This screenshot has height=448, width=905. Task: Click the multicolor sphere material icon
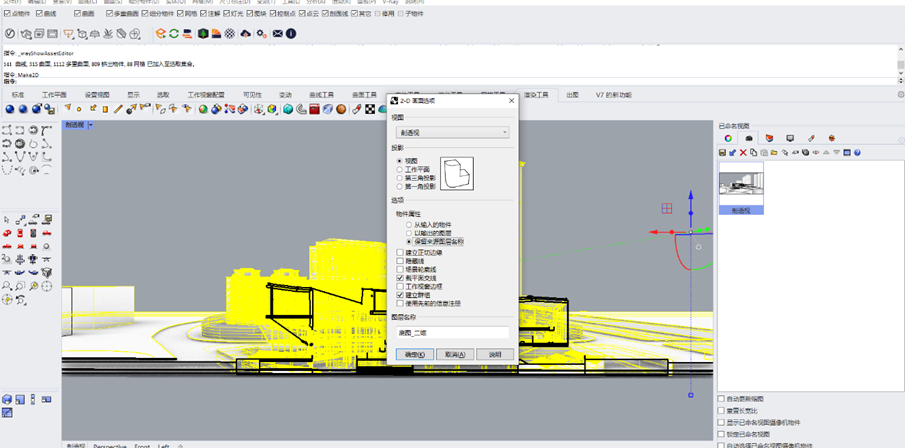(203, 109)
